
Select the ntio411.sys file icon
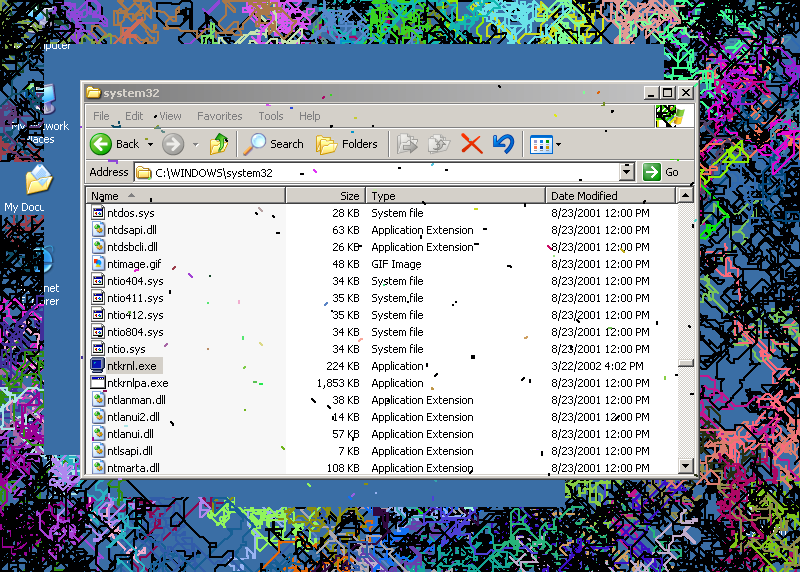click(98, 297)
